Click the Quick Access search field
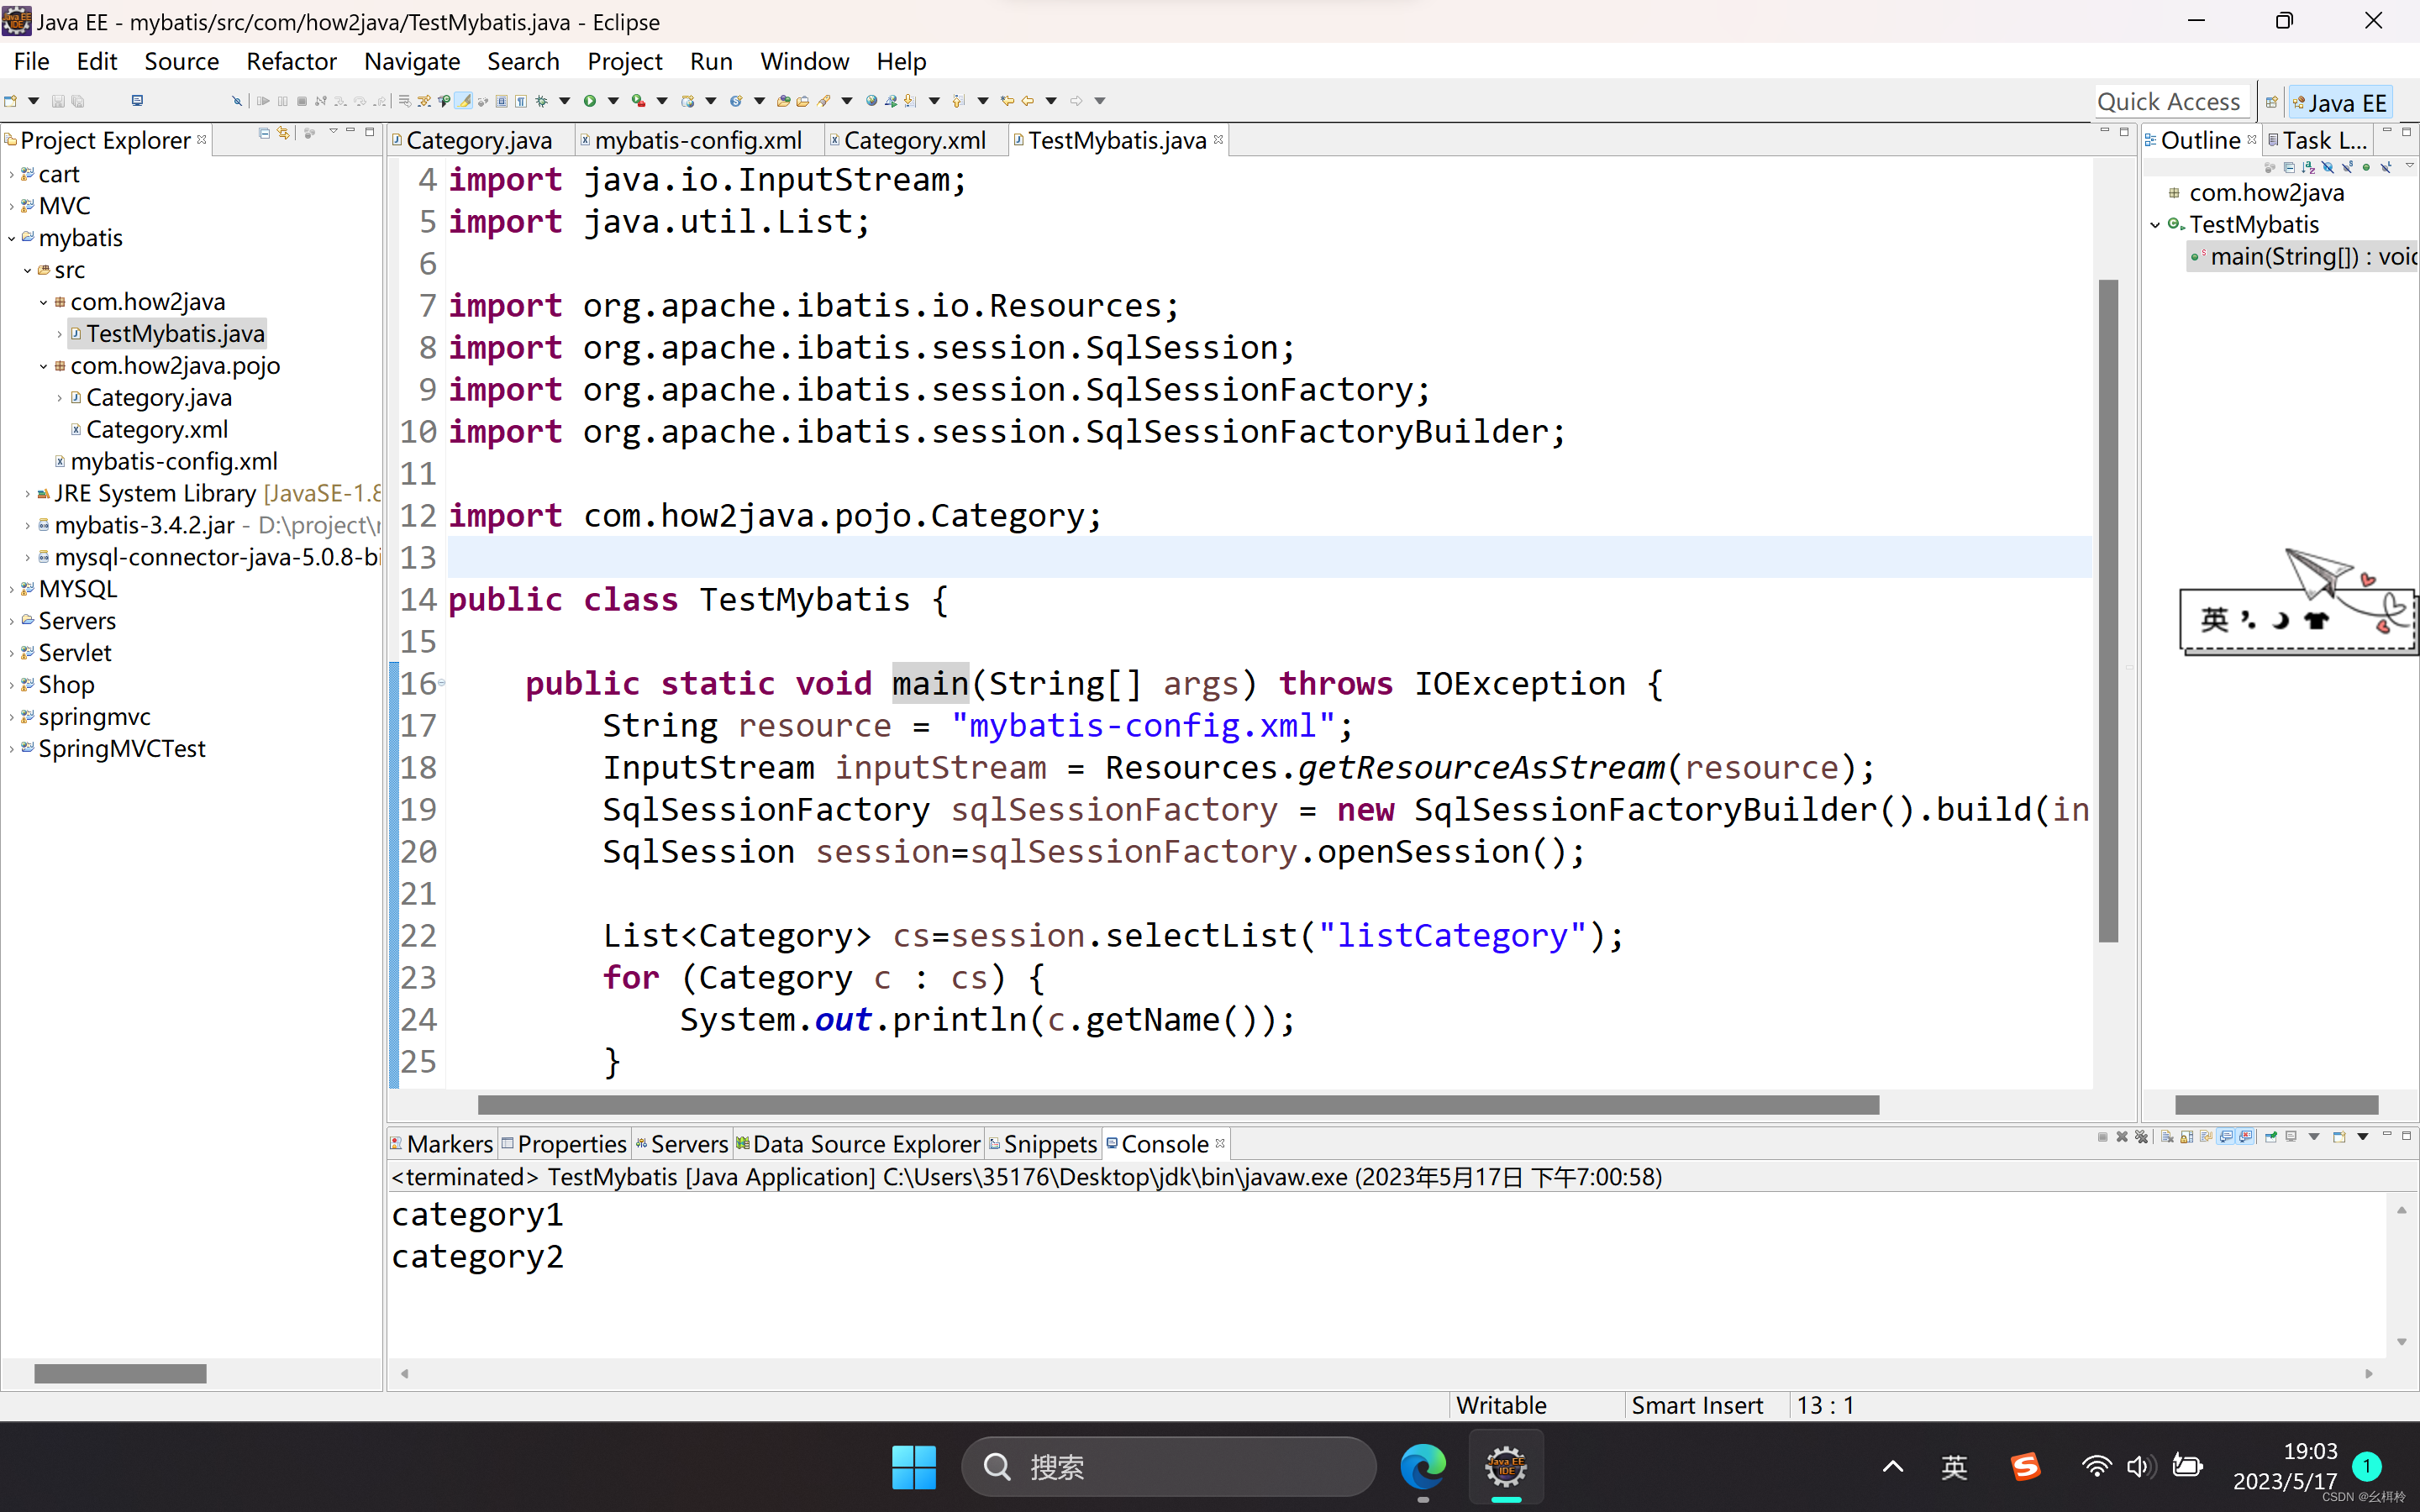This screenshot has height=1512, width=2420. [x=2168, y=102]
